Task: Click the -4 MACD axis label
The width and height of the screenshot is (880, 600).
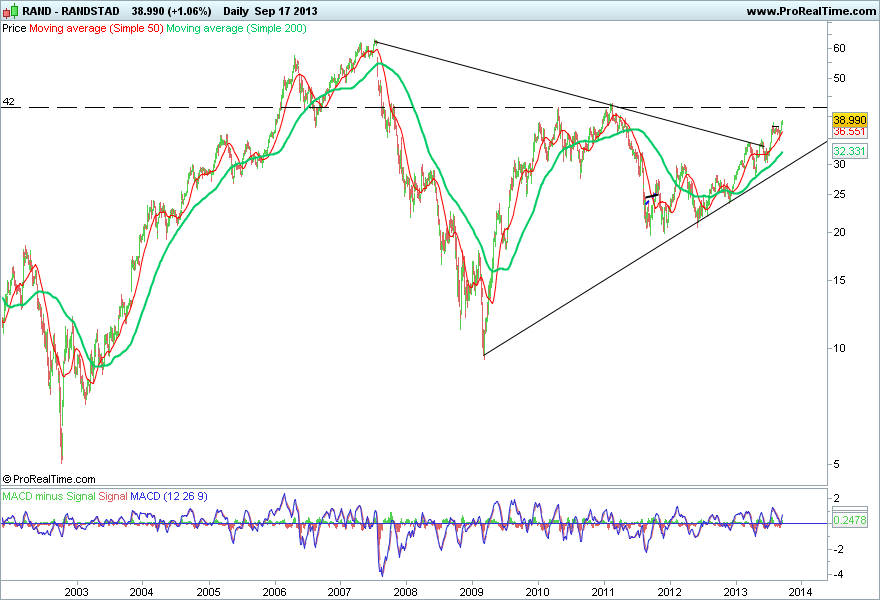Action: pos(838,575)
